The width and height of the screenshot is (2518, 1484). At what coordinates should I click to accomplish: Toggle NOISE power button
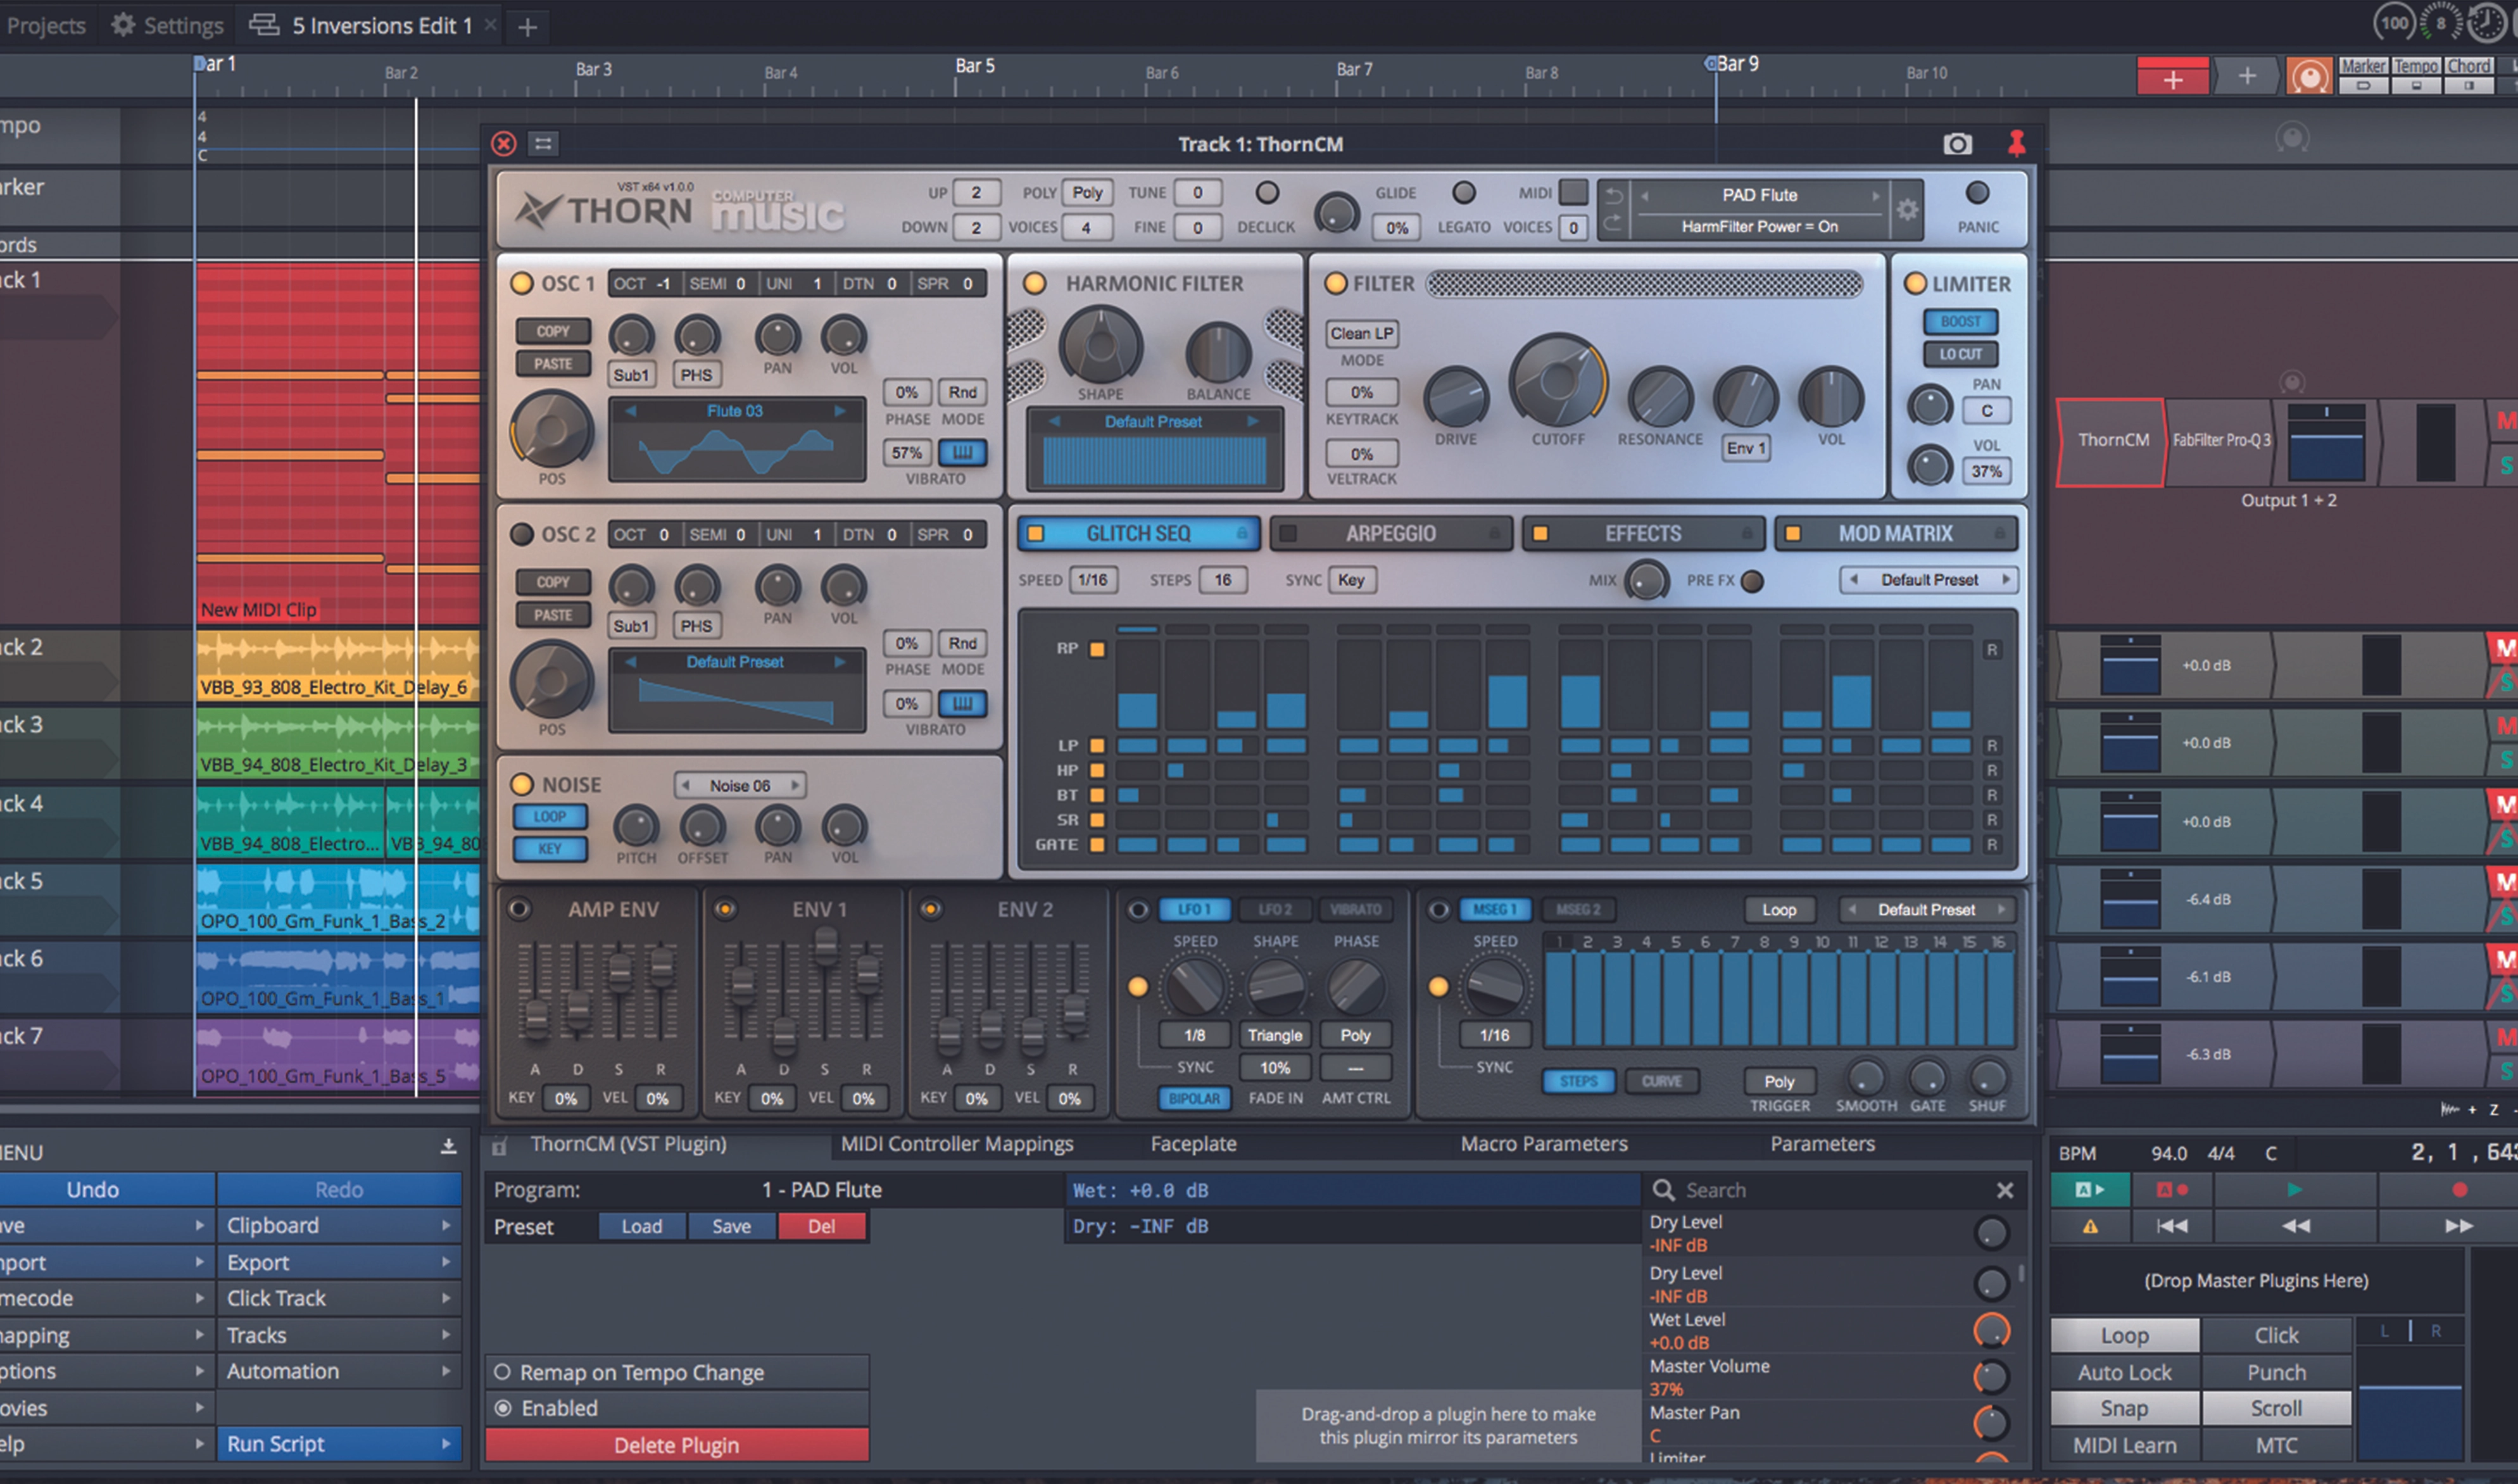click(x=522, y=784)
